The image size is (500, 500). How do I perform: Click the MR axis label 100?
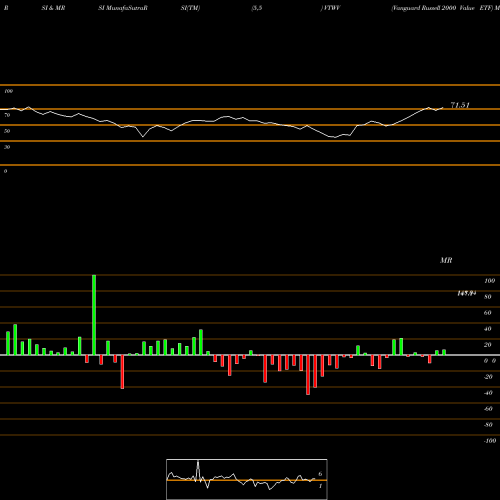(489, 281)
